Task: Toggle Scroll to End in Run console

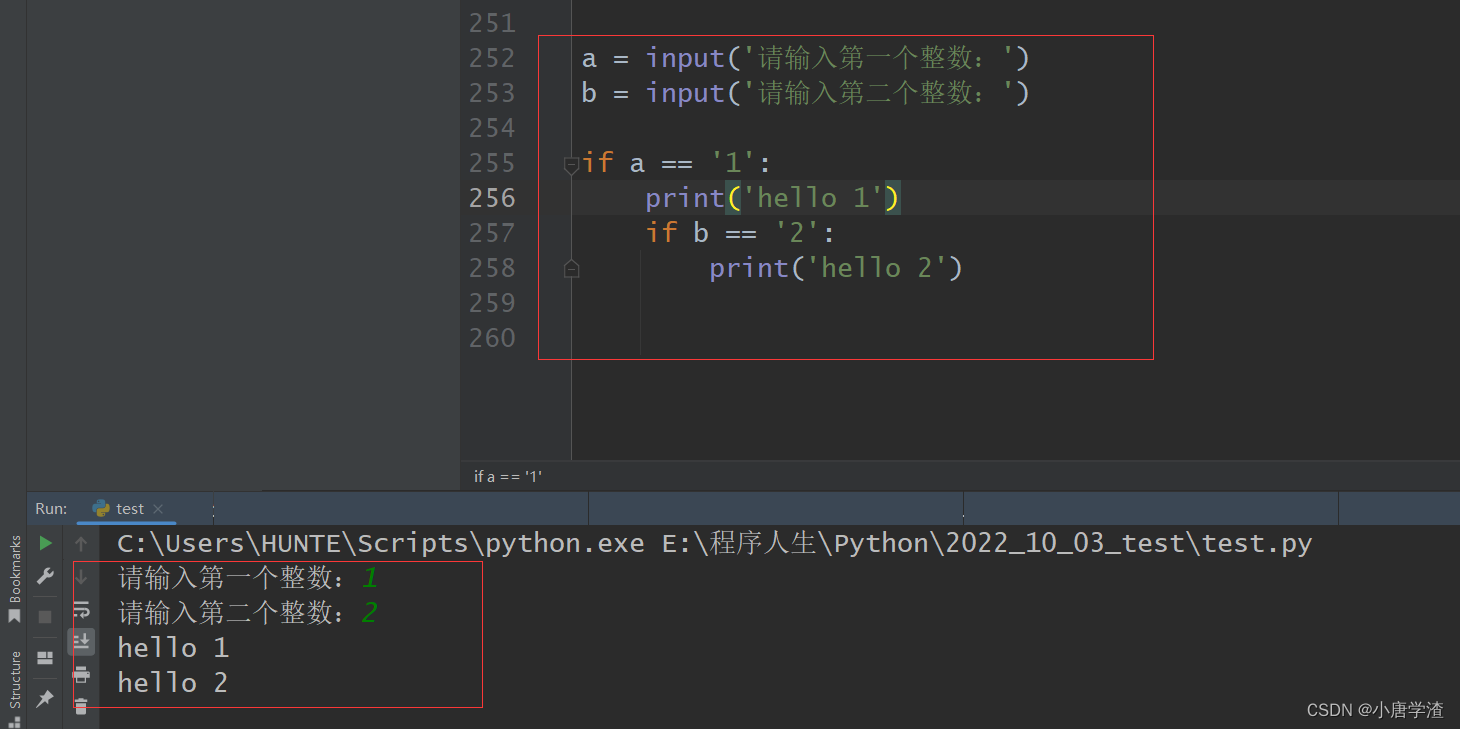Action: point(81,641)
